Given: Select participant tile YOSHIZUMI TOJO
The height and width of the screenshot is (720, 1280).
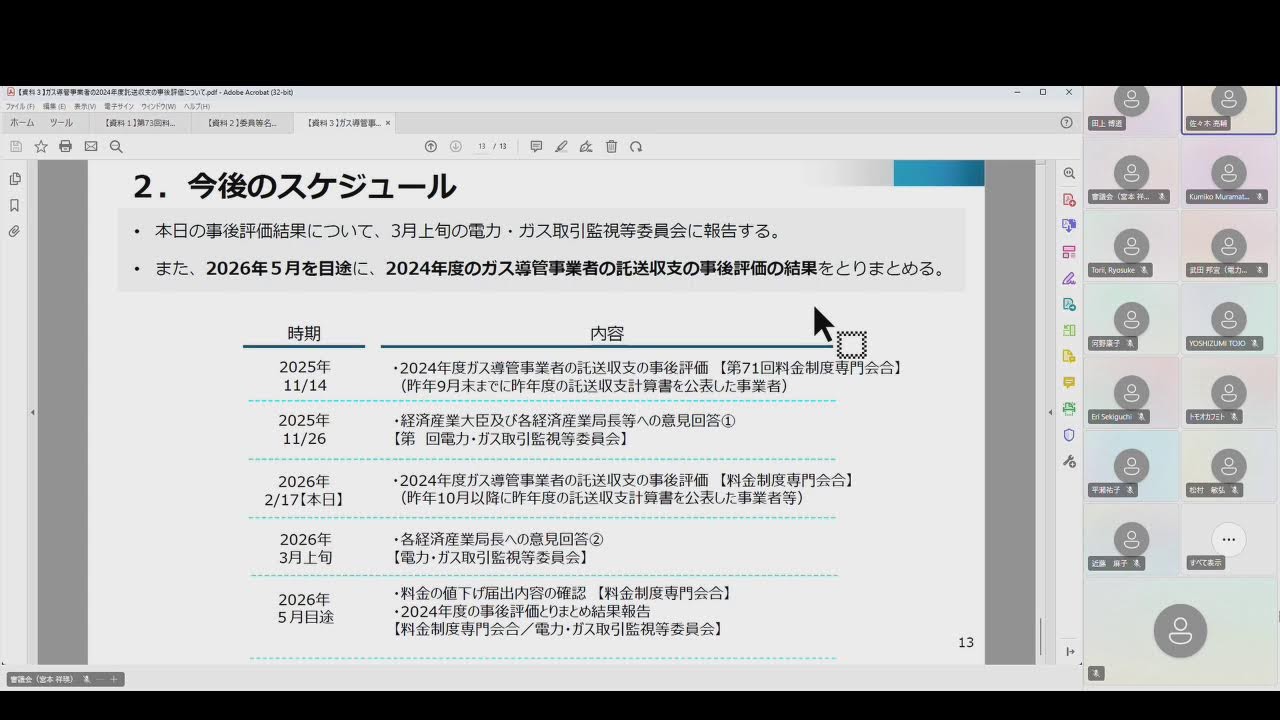Looking at the screenshot, I should (1228, 319).
